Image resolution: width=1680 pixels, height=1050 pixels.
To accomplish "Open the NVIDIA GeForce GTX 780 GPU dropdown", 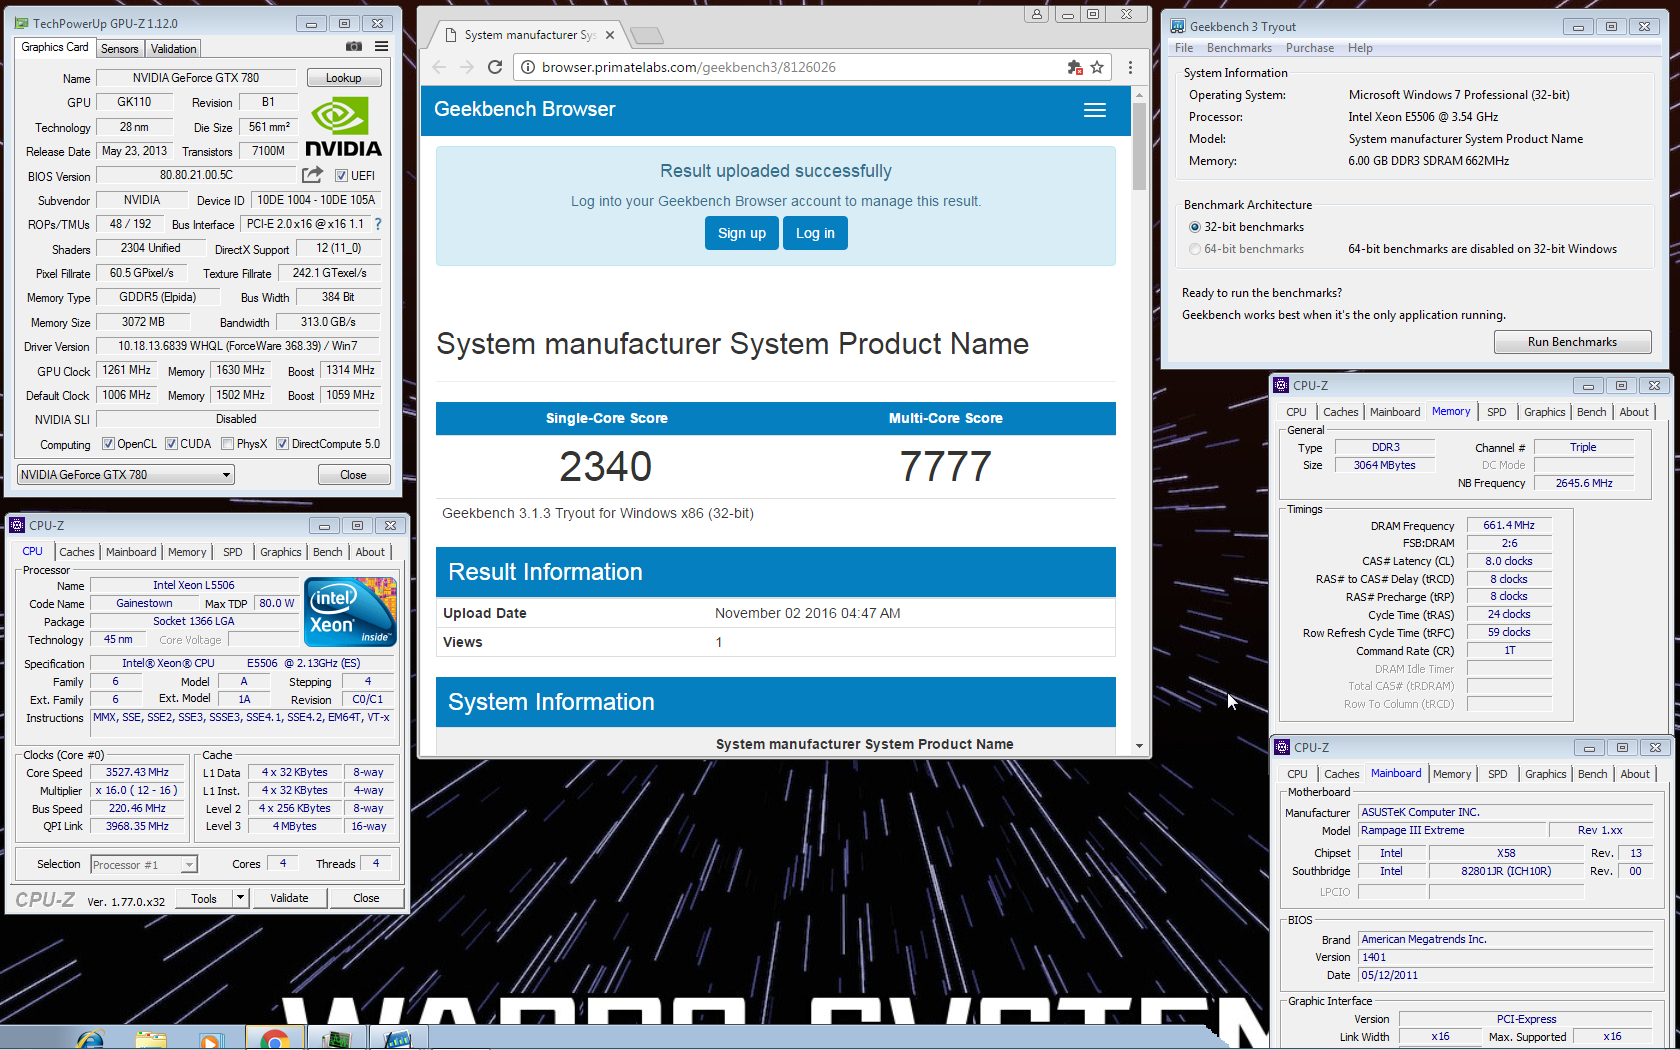I will point(126,475).
